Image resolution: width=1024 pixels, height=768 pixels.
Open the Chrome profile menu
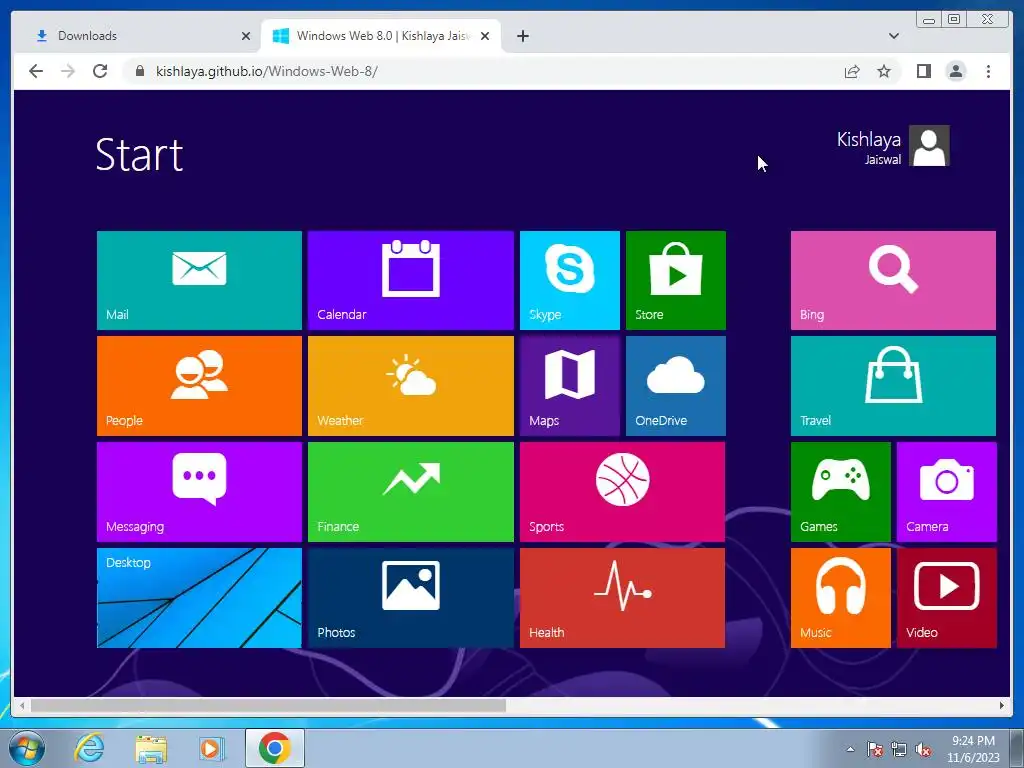(x=955, y=71)
